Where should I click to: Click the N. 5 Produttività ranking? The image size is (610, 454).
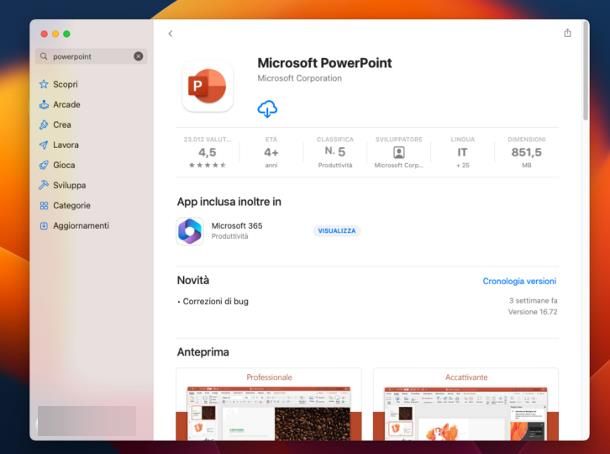(335, 152)
